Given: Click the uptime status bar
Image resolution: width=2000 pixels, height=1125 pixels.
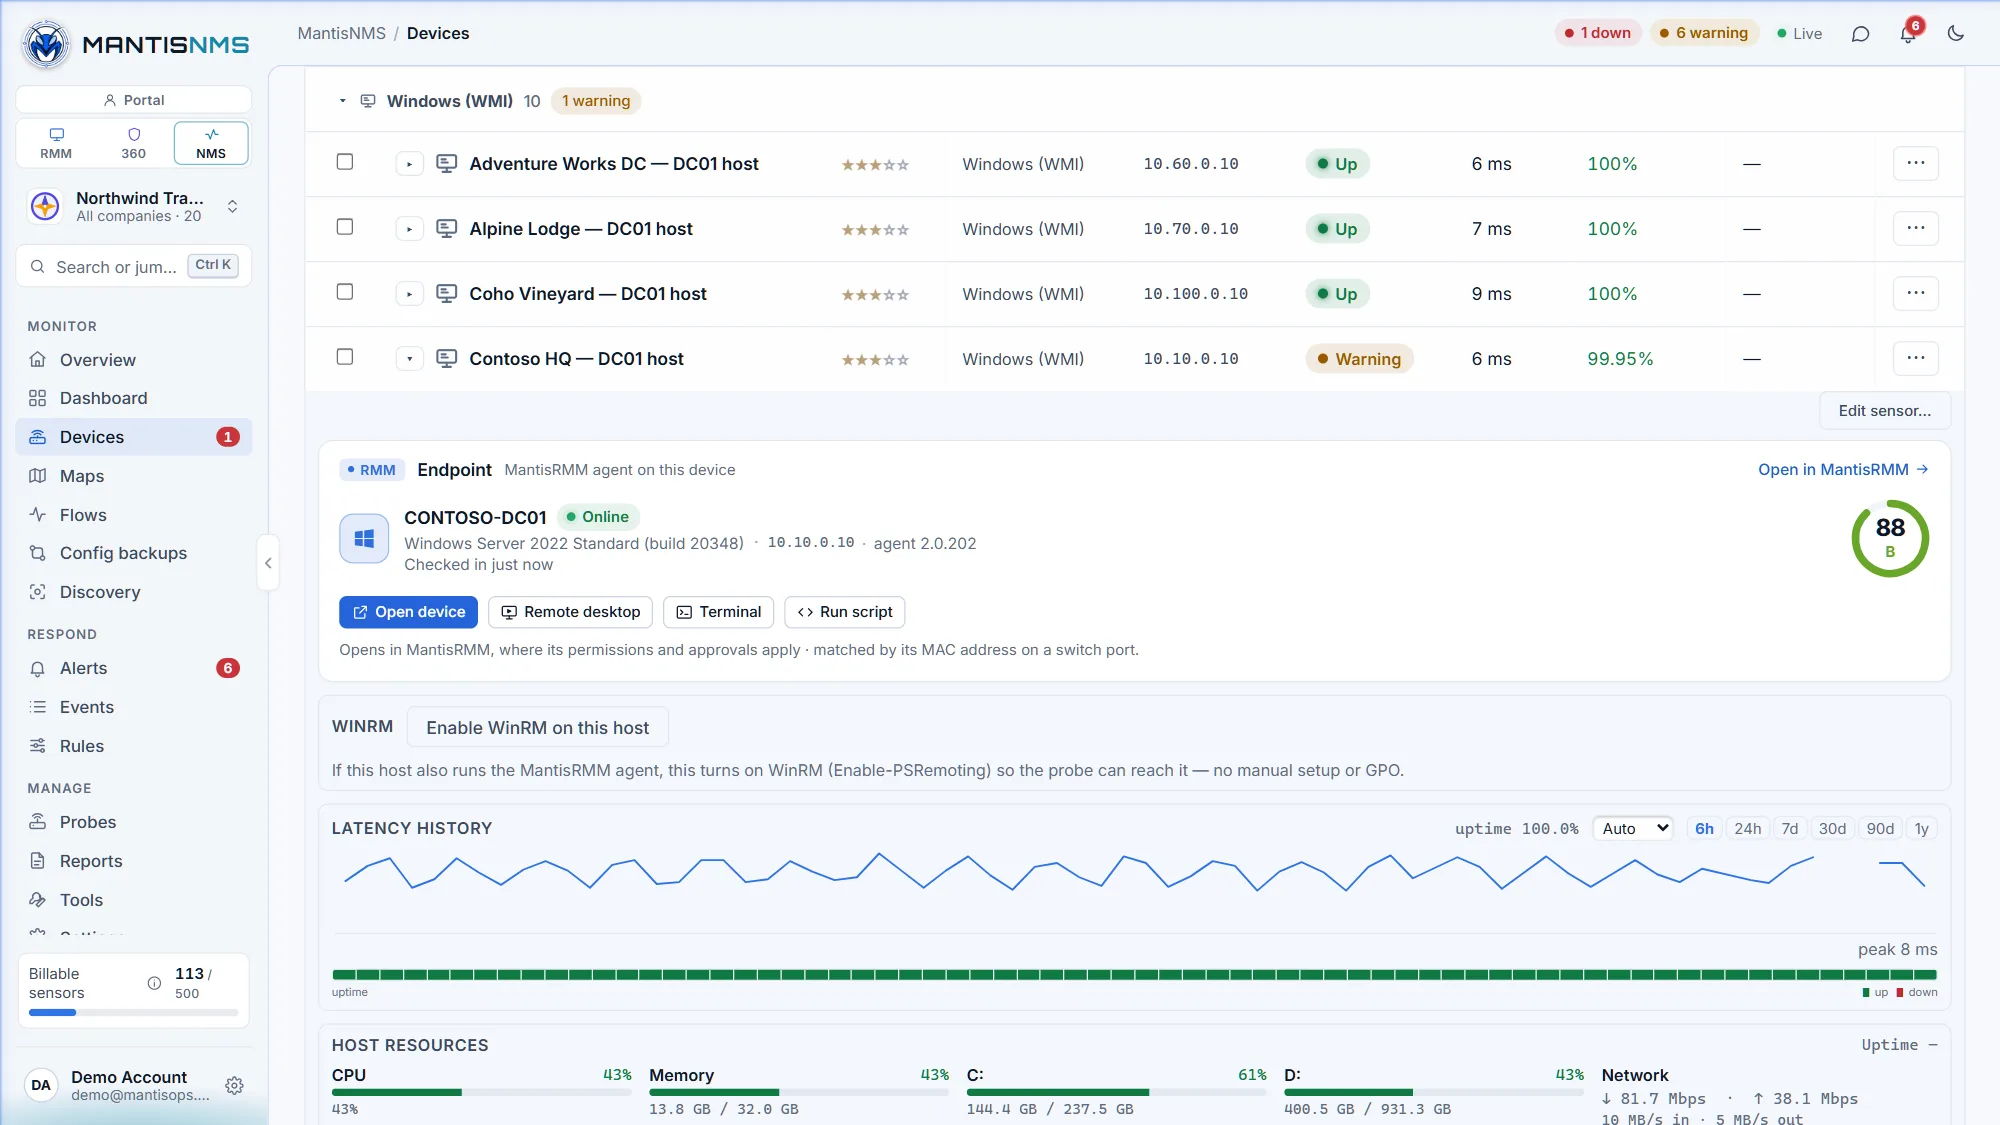Looking at the screenshot, I should tap(1134, 974).
